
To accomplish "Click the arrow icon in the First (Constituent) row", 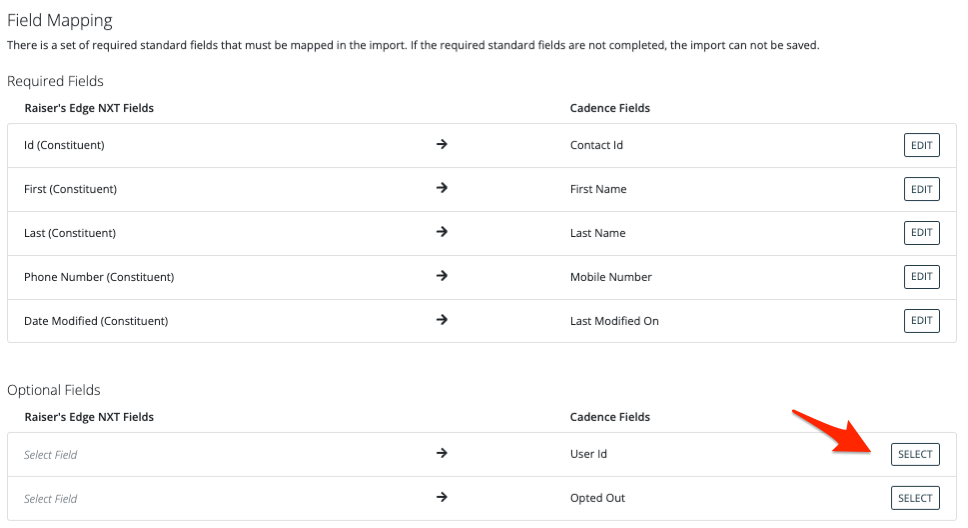I will pos(442,189).
